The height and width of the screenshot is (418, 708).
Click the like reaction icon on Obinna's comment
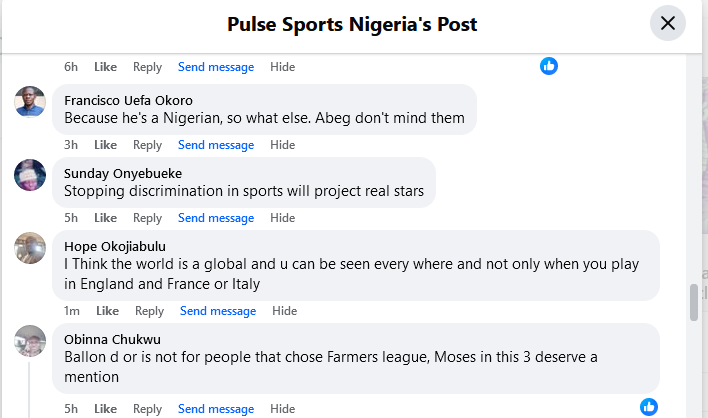point(649,406)
